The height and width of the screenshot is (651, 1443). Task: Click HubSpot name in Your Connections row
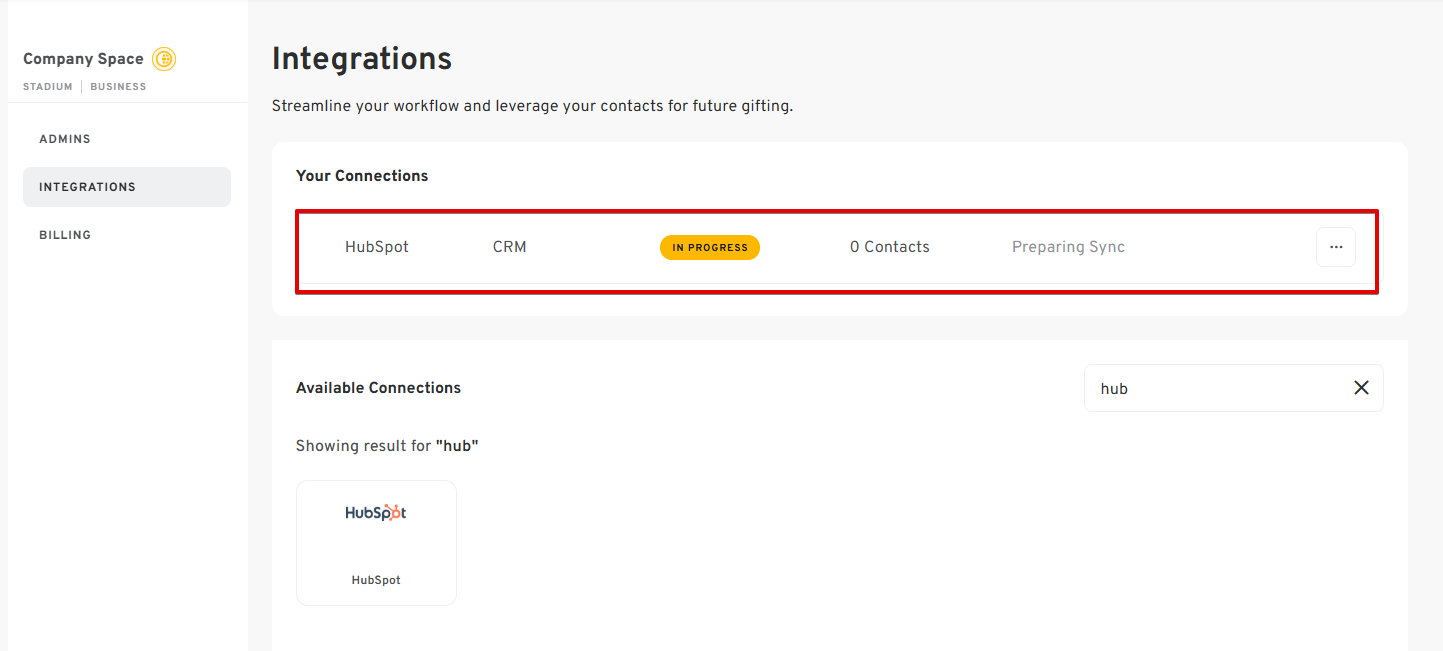pyautogui.click(x=377, y=247)
